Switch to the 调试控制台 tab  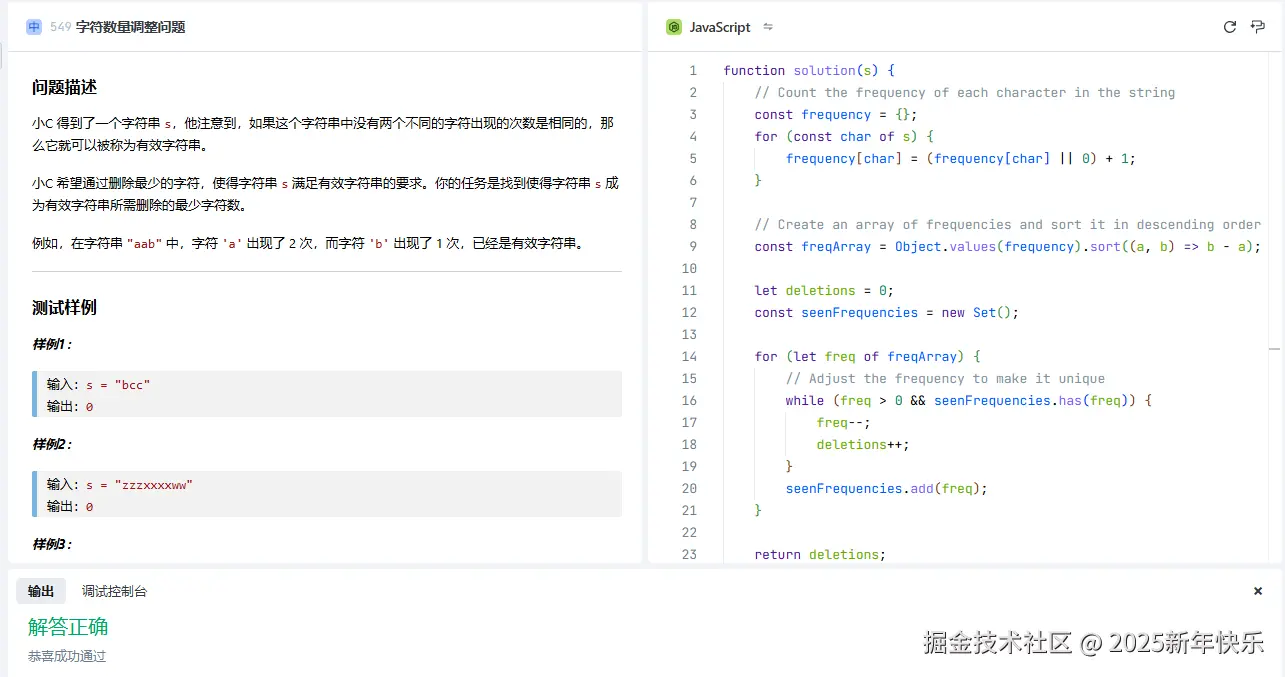pyautogui.click(x=114, y=591)
